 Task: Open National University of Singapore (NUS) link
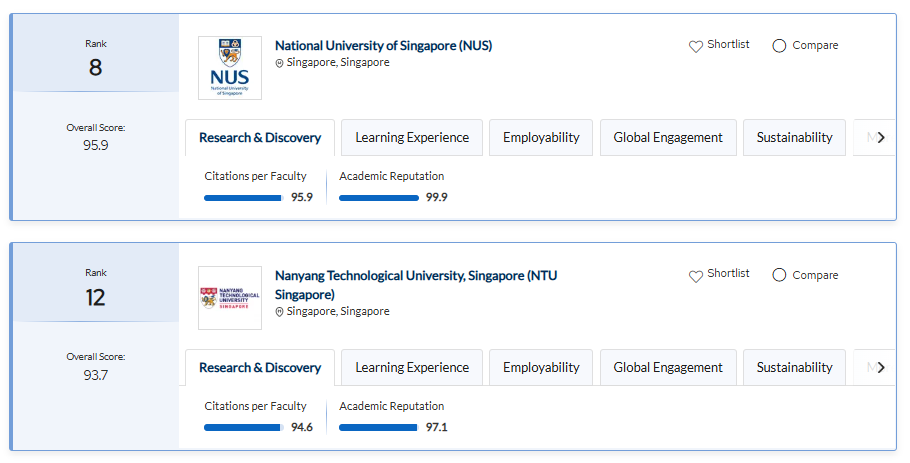pyautogui.click(x=384, y=45)
